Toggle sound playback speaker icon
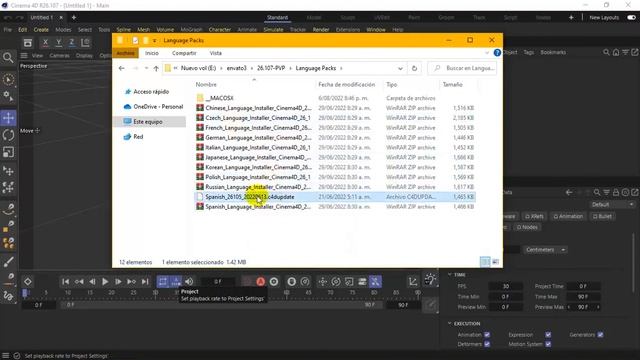This screenshot has width=640, height=360. pyautogui.click(x=189, y=282)
